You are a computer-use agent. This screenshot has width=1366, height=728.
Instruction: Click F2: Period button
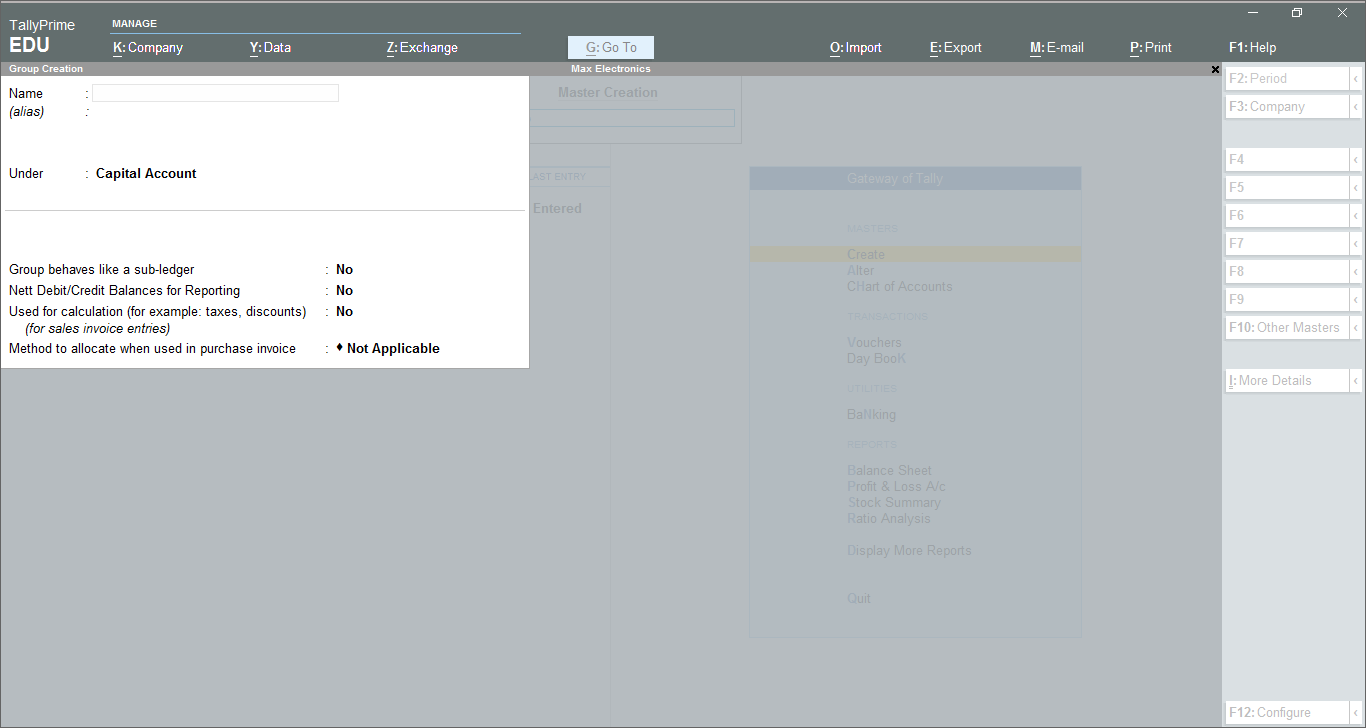pyautogui.click(x=1287, y=78)
